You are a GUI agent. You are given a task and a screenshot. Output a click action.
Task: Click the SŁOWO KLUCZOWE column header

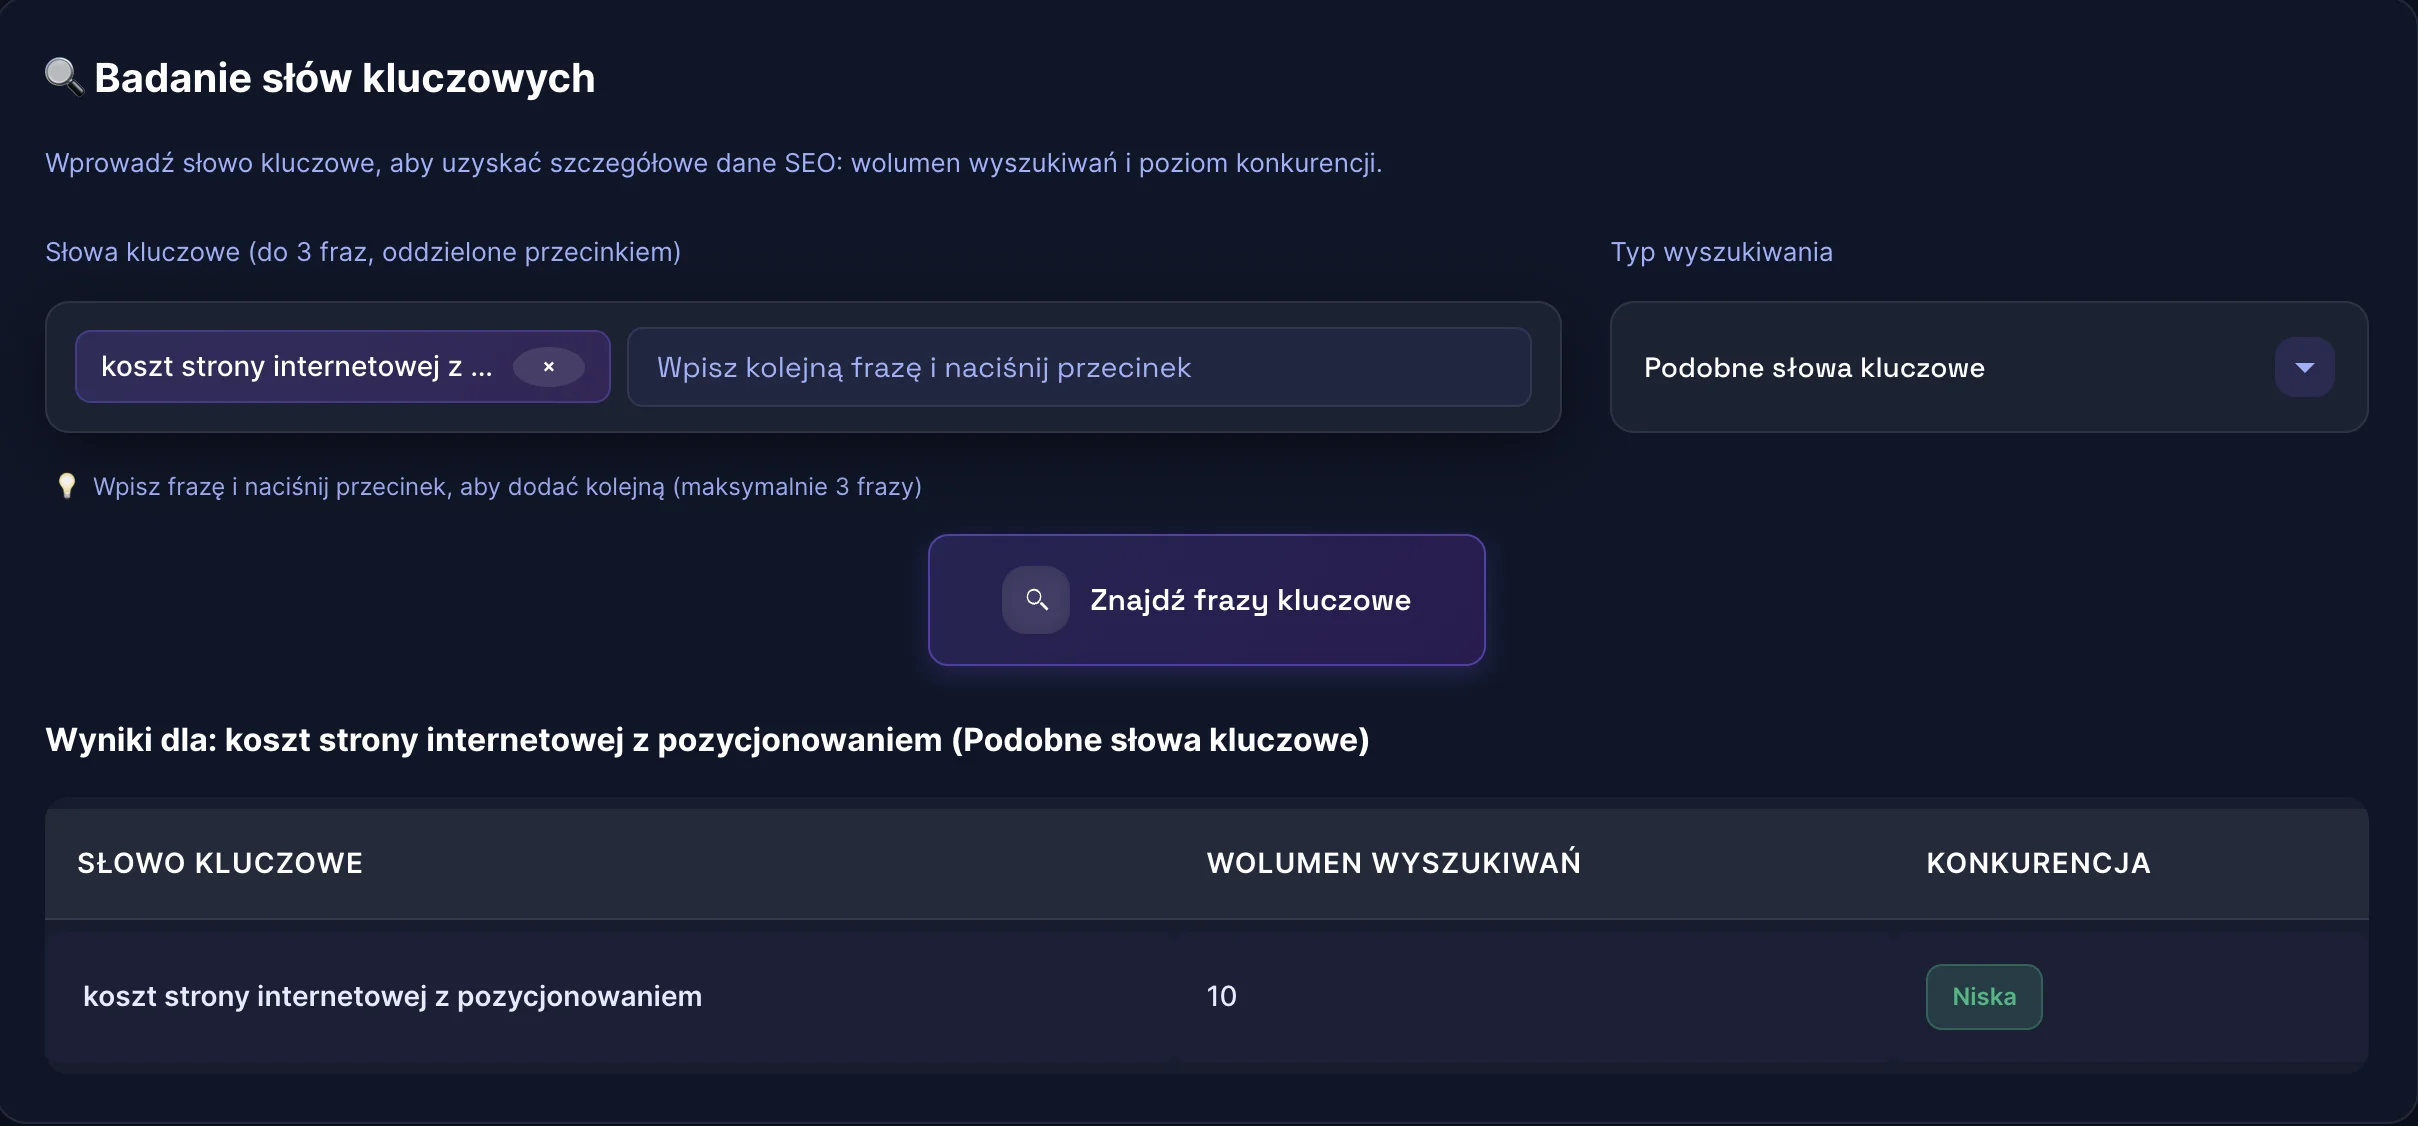220,862
